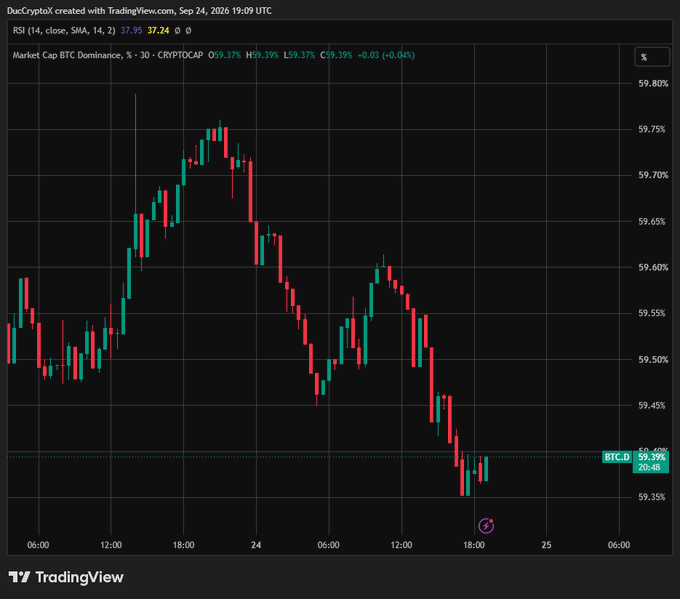
Task: Click the purple lightning event icon
Action: point(486,526)
